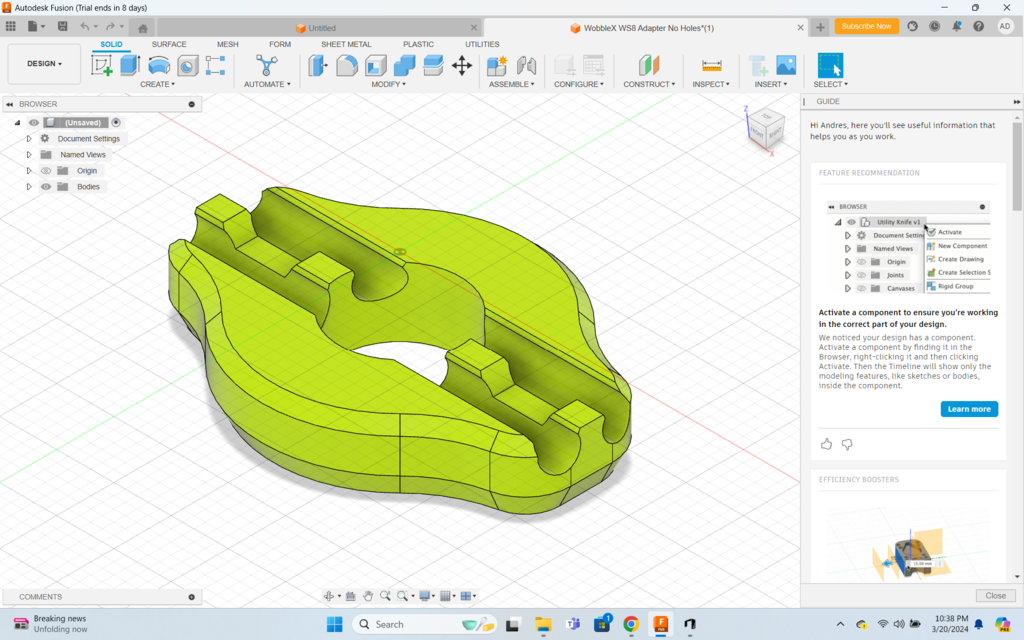
Task: Hide the Bodies folder
Action: pyautogui.click(x=47, y=187)
